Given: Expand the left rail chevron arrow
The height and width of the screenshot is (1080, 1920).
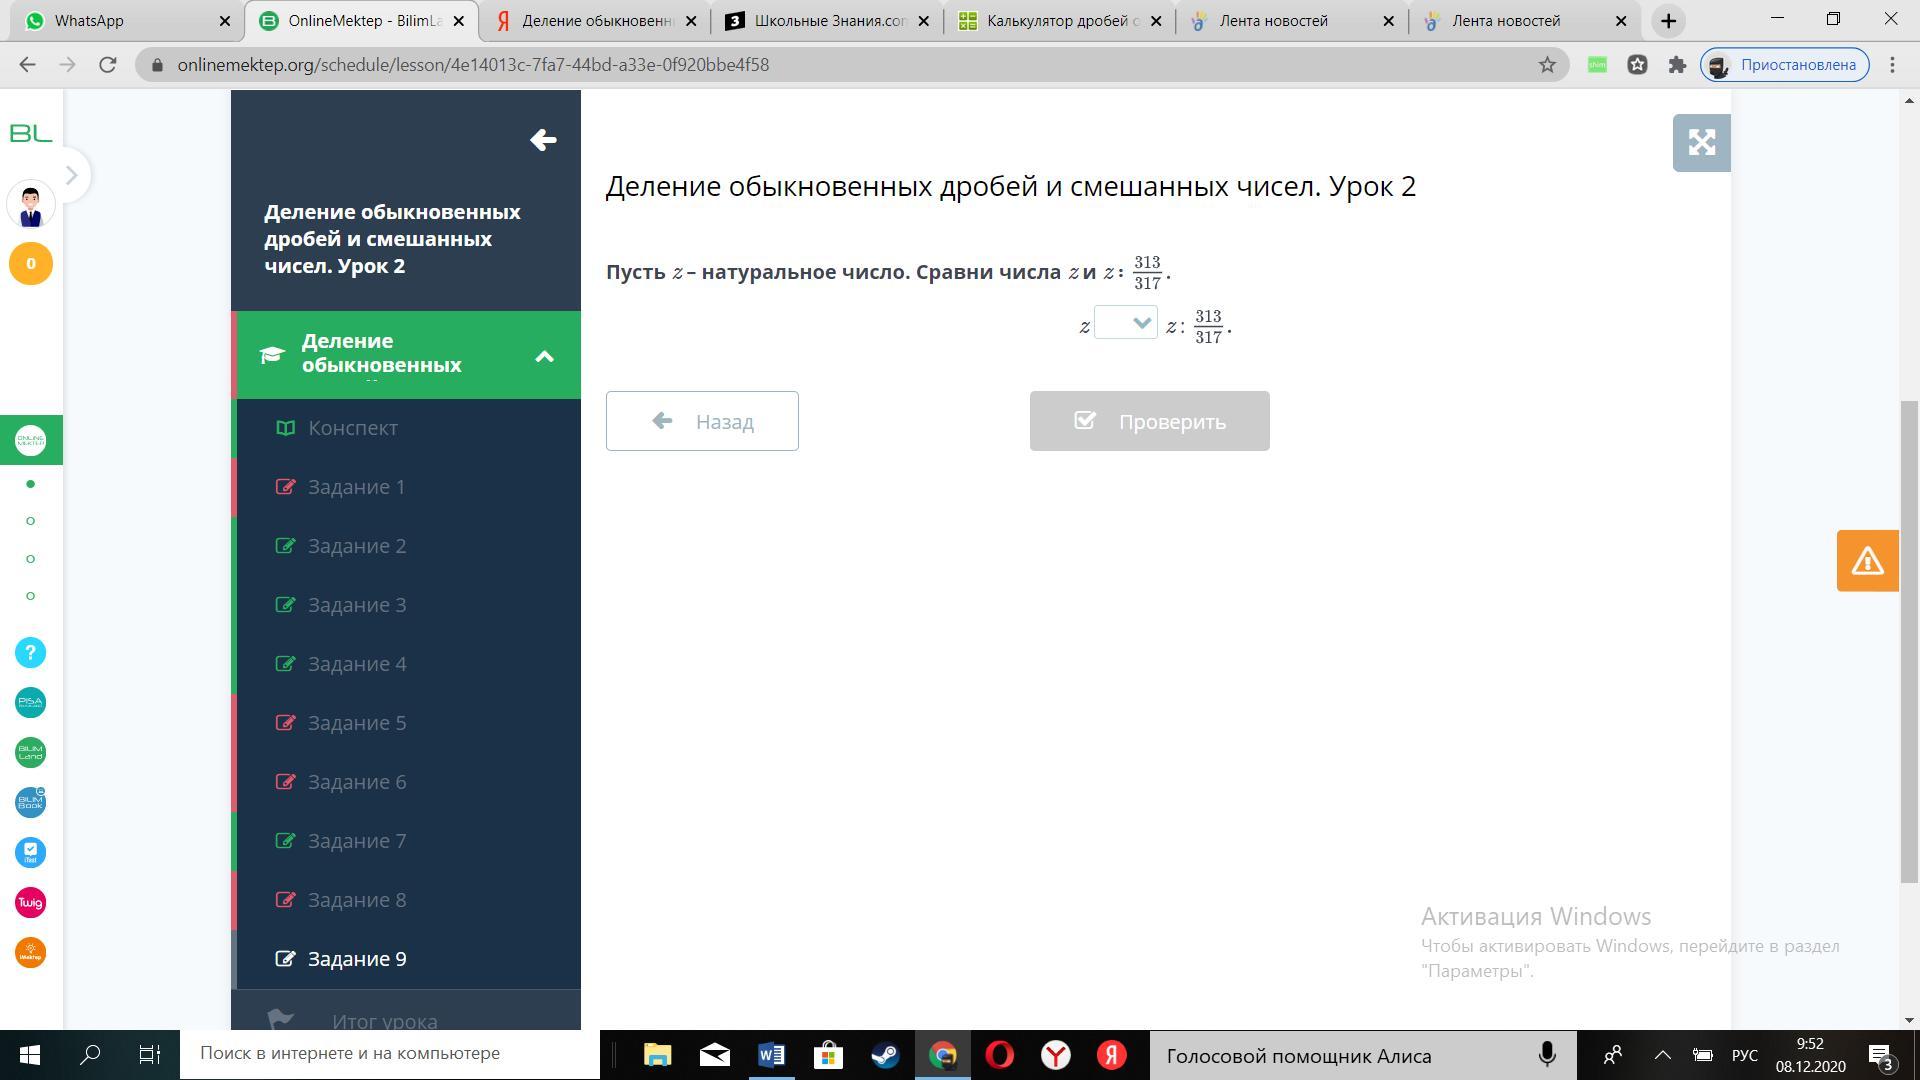Looking at the screenshot, I should [71, 176].
